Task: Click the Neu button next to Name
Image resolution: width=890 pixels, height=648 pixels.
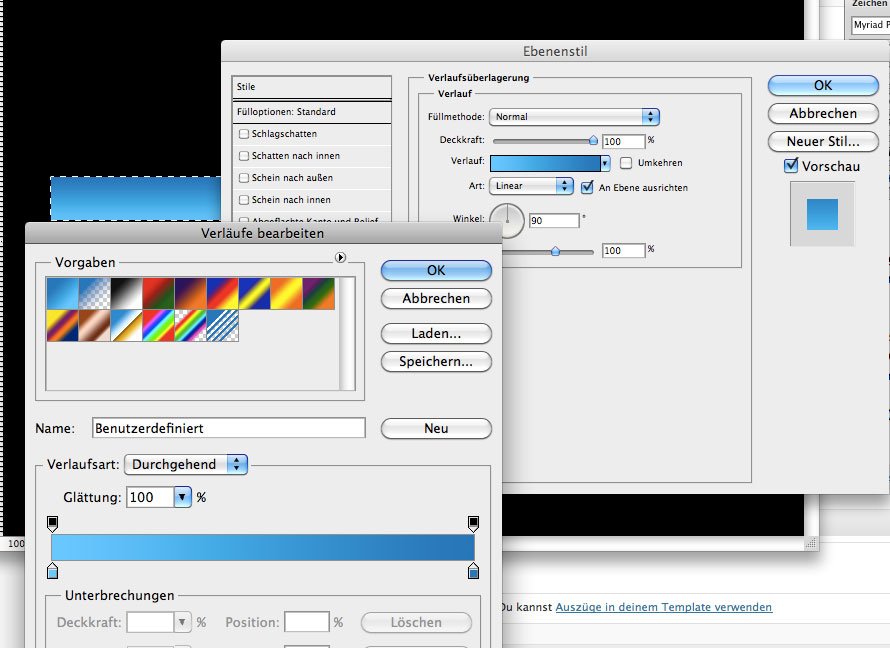Action: coord(436,428)
